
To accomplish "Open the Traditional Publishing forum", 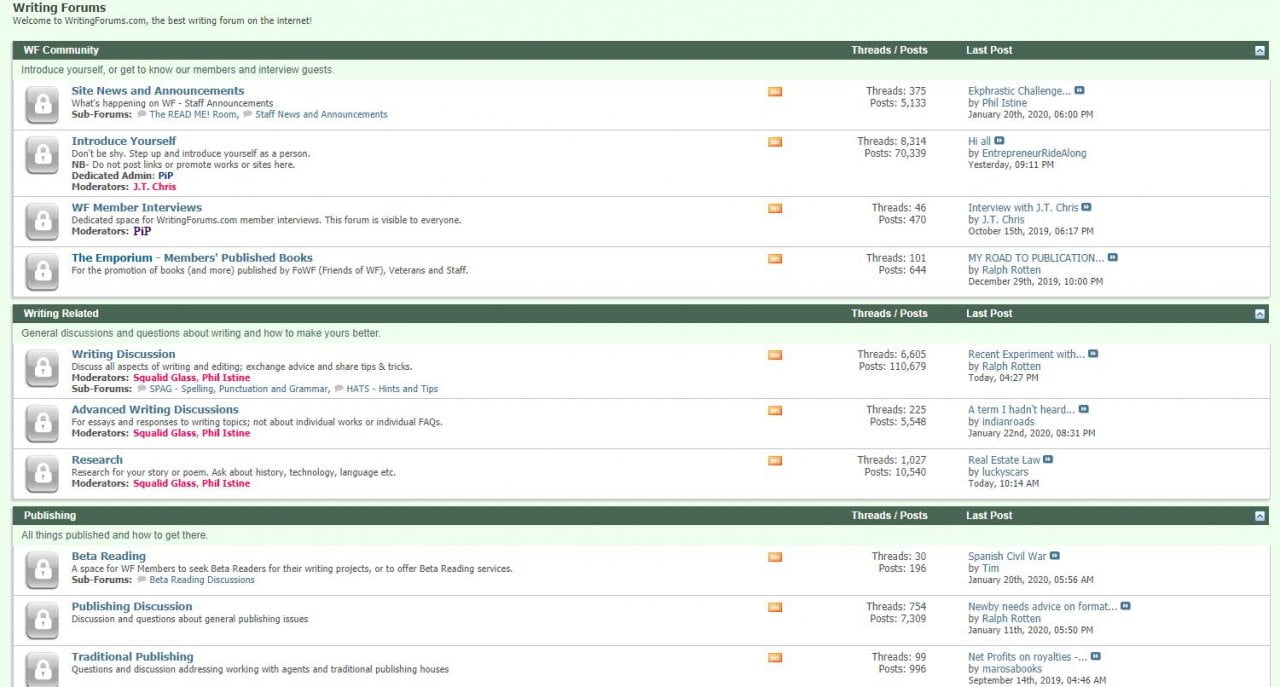I will [x=132, y=657].
